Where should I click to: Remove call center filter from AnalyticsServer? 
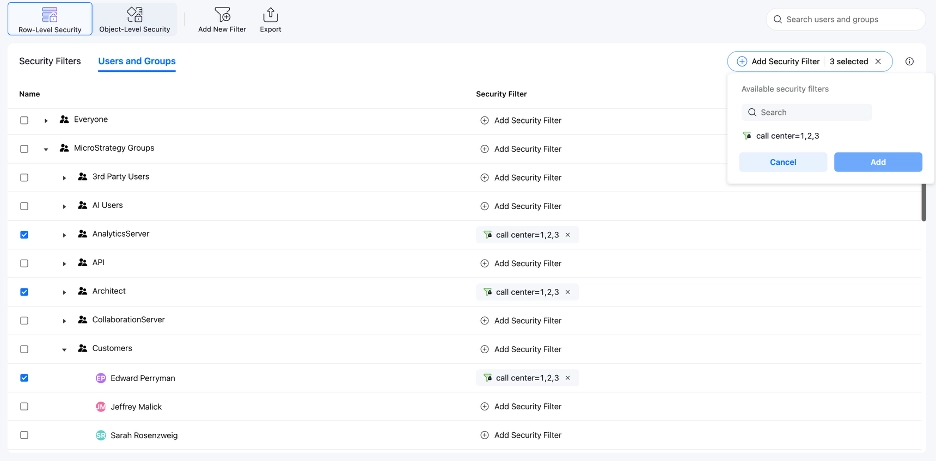(568, 235)
